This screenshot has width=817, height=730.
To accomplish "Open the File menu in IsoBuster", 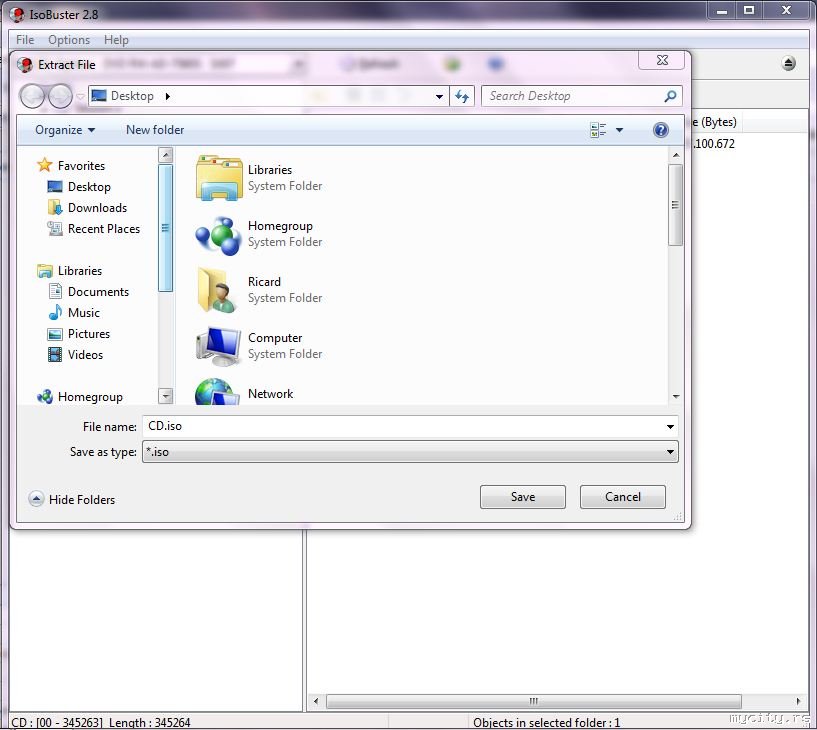I will click(25, 40).
